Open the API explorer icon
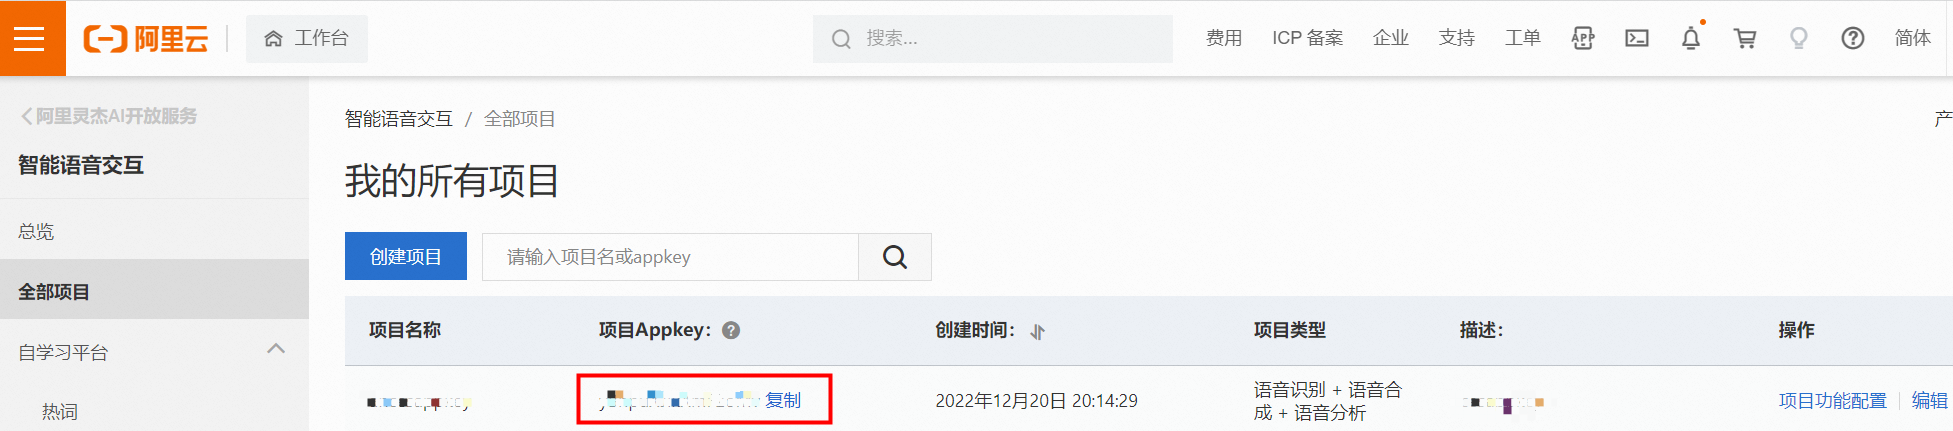 coord(1583,38)
